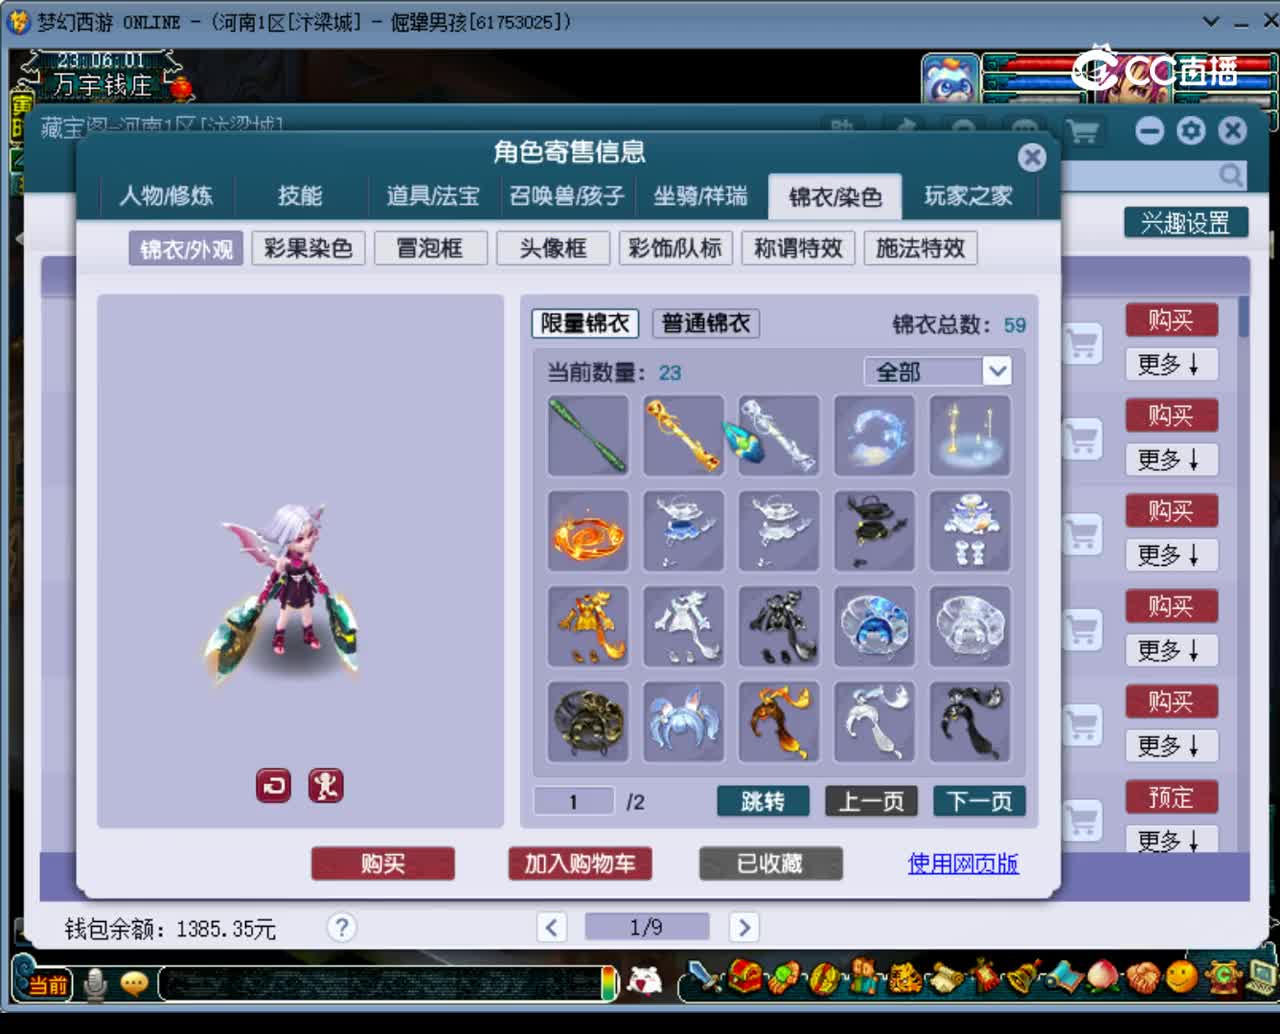The width and height of the screenshot is (1280, 1034).
Task: Open the 冒泡框 sub-tab
Action: tap(430, 248)
